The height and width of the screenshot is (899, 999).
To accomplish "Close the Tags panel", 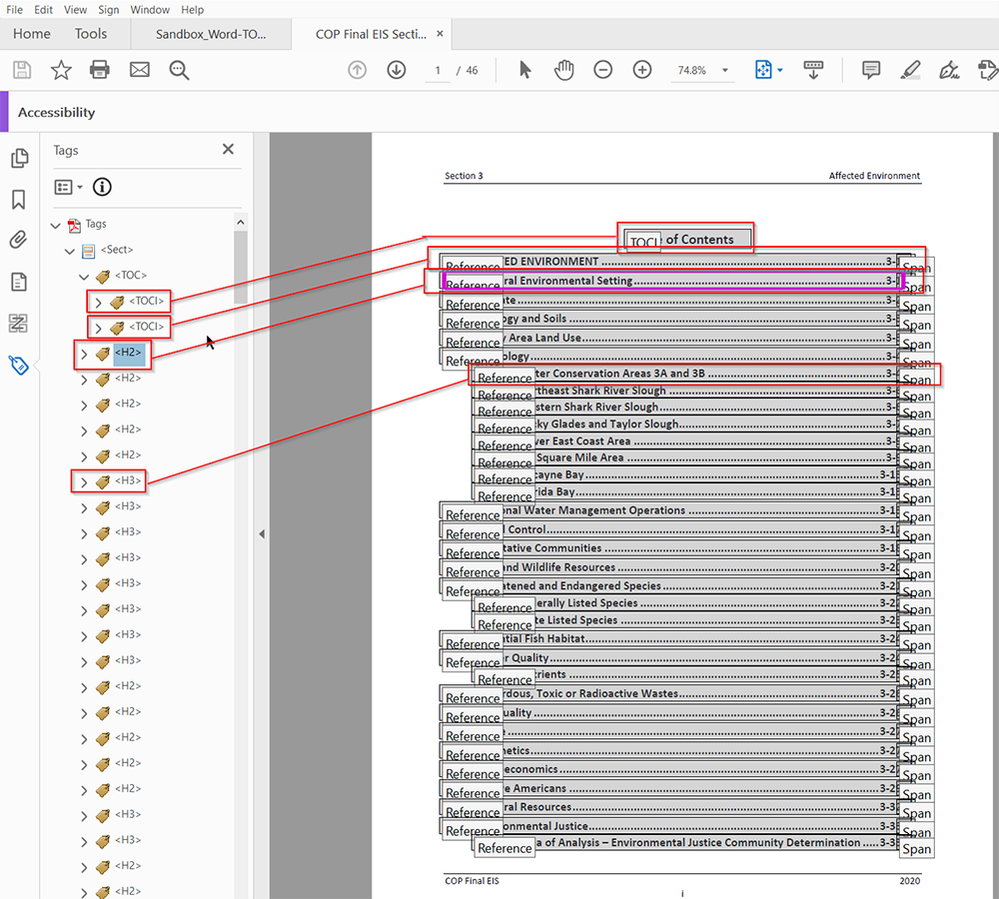I will coord(228,149).
